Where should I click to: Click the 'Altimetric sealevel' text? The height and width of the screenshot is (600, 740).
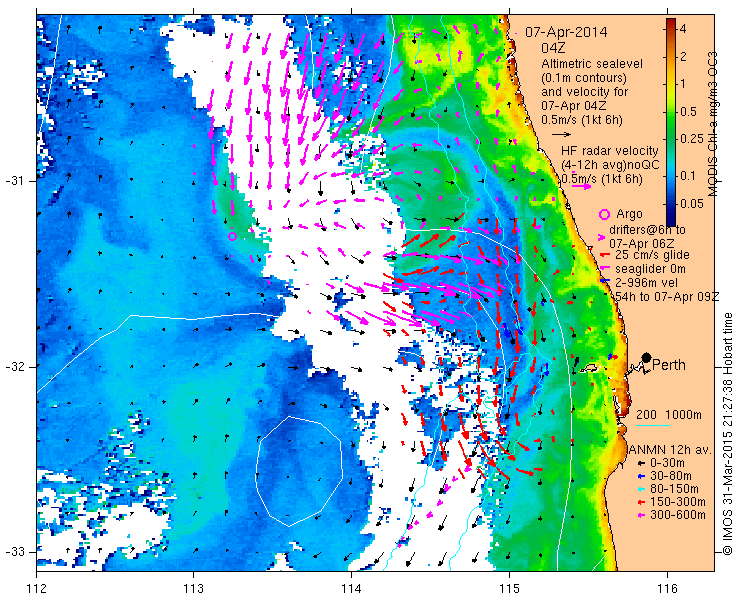(x=592, y=64)
